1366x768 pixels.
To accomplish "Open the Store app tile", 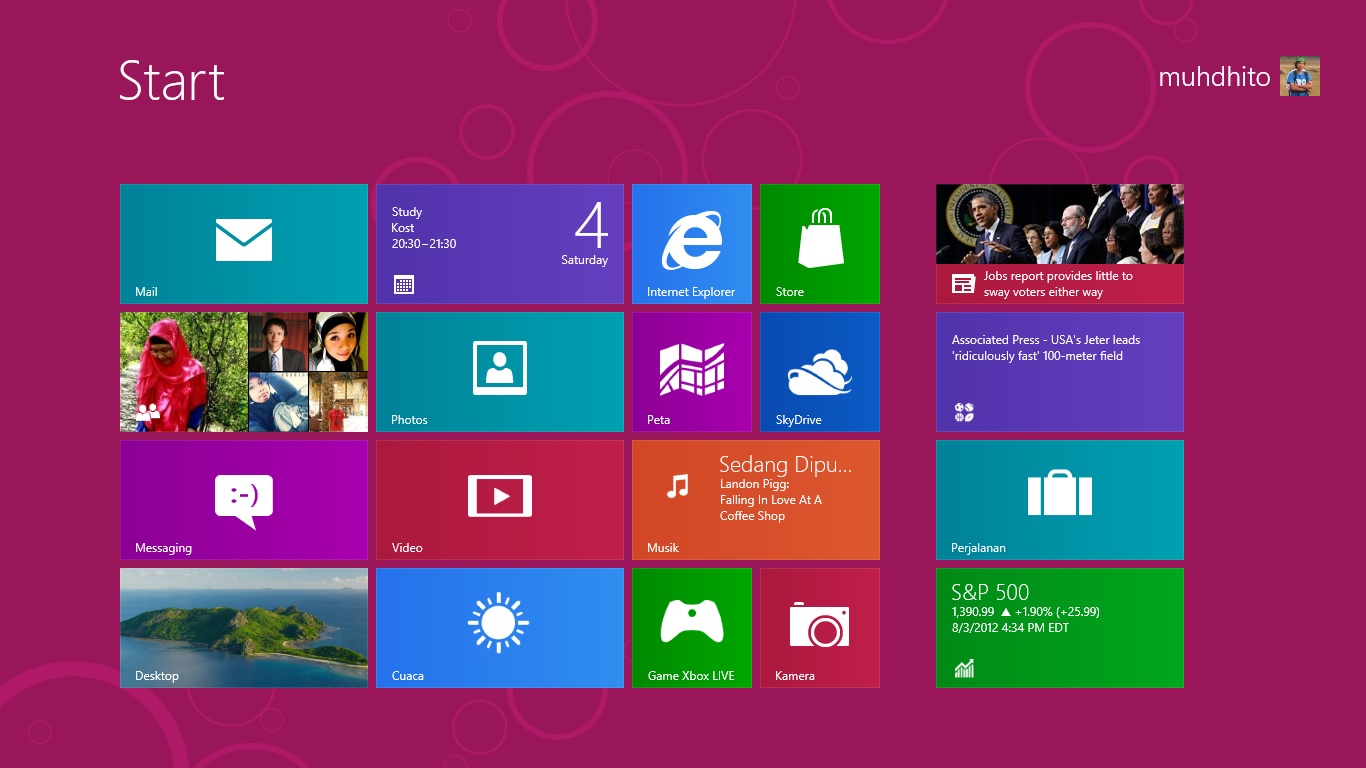I will coord(819,243).
